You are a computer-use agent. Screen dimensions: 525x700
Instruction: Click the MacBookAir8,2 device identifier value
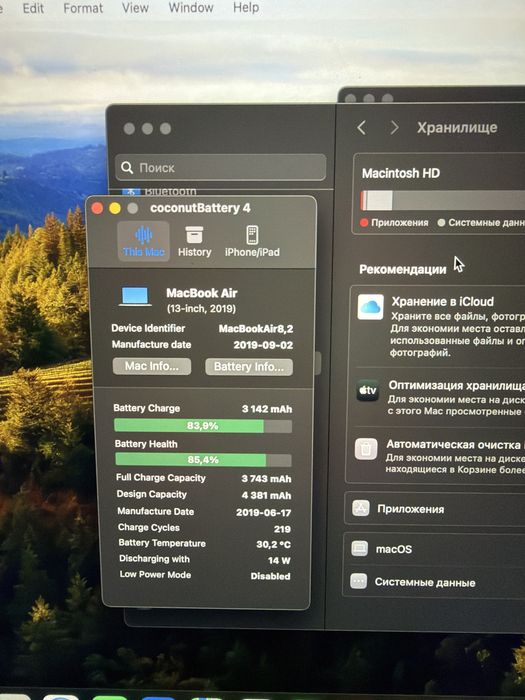[256, 329]
